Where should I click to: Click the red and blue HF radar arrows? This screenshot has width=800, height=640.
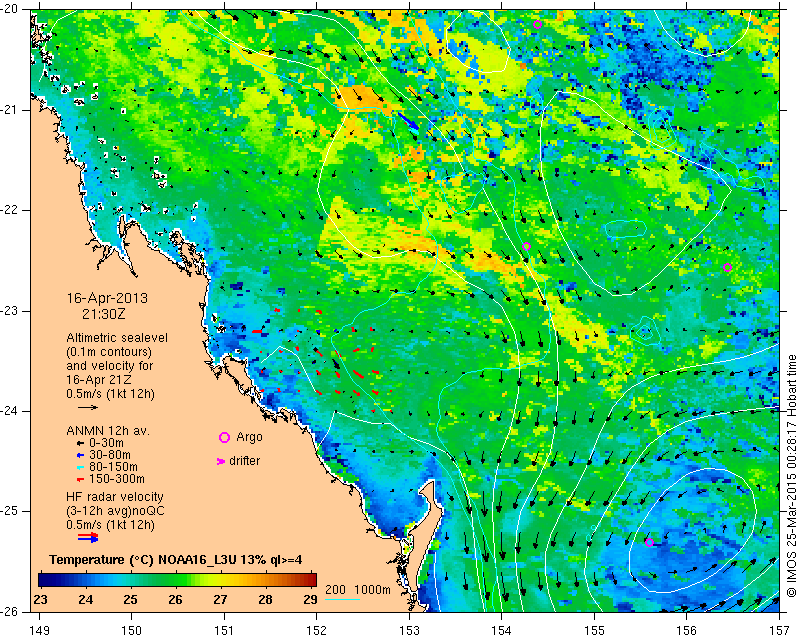tap(88, 537)
